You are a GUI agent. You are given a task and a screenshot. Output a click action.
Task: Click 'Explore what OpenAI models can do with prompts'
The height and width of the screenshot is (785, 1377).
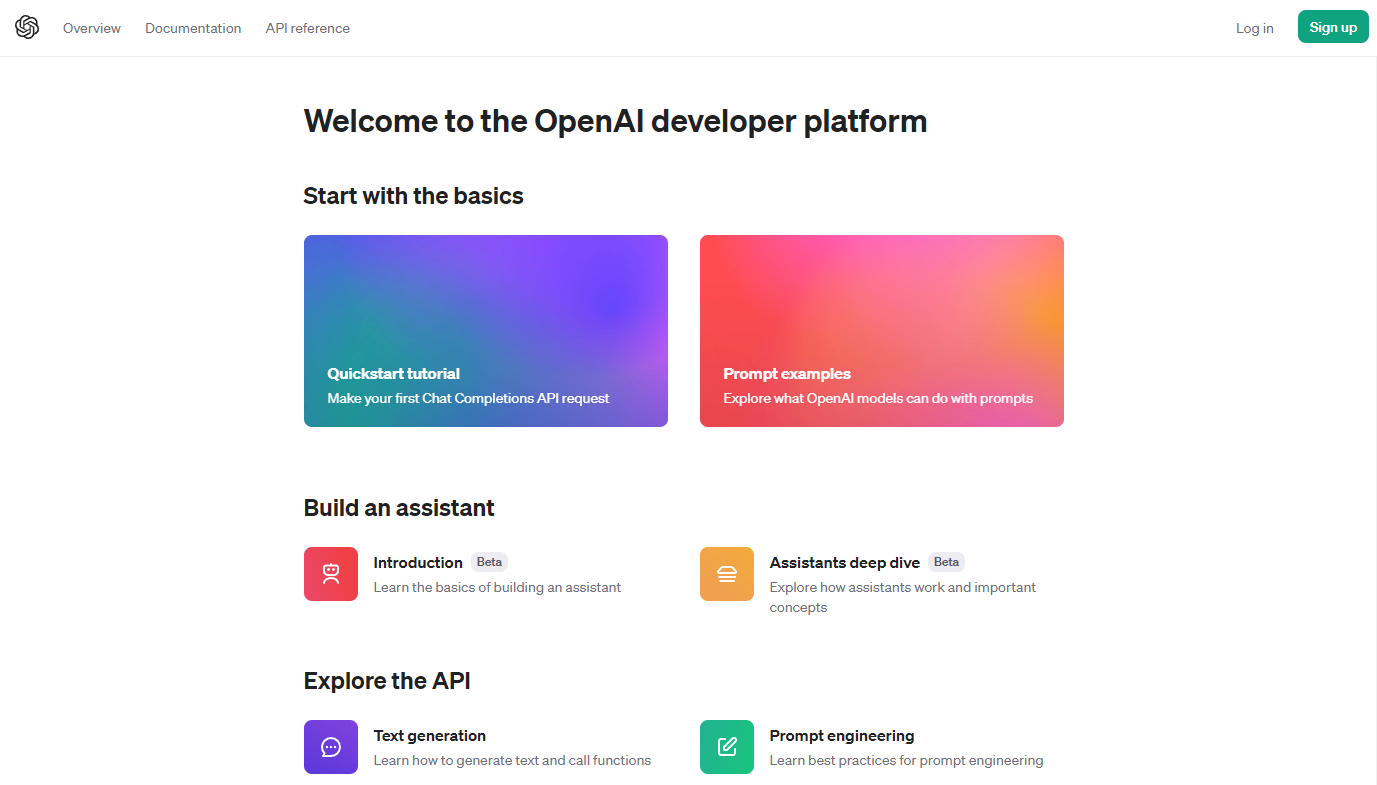coord(878,398)
